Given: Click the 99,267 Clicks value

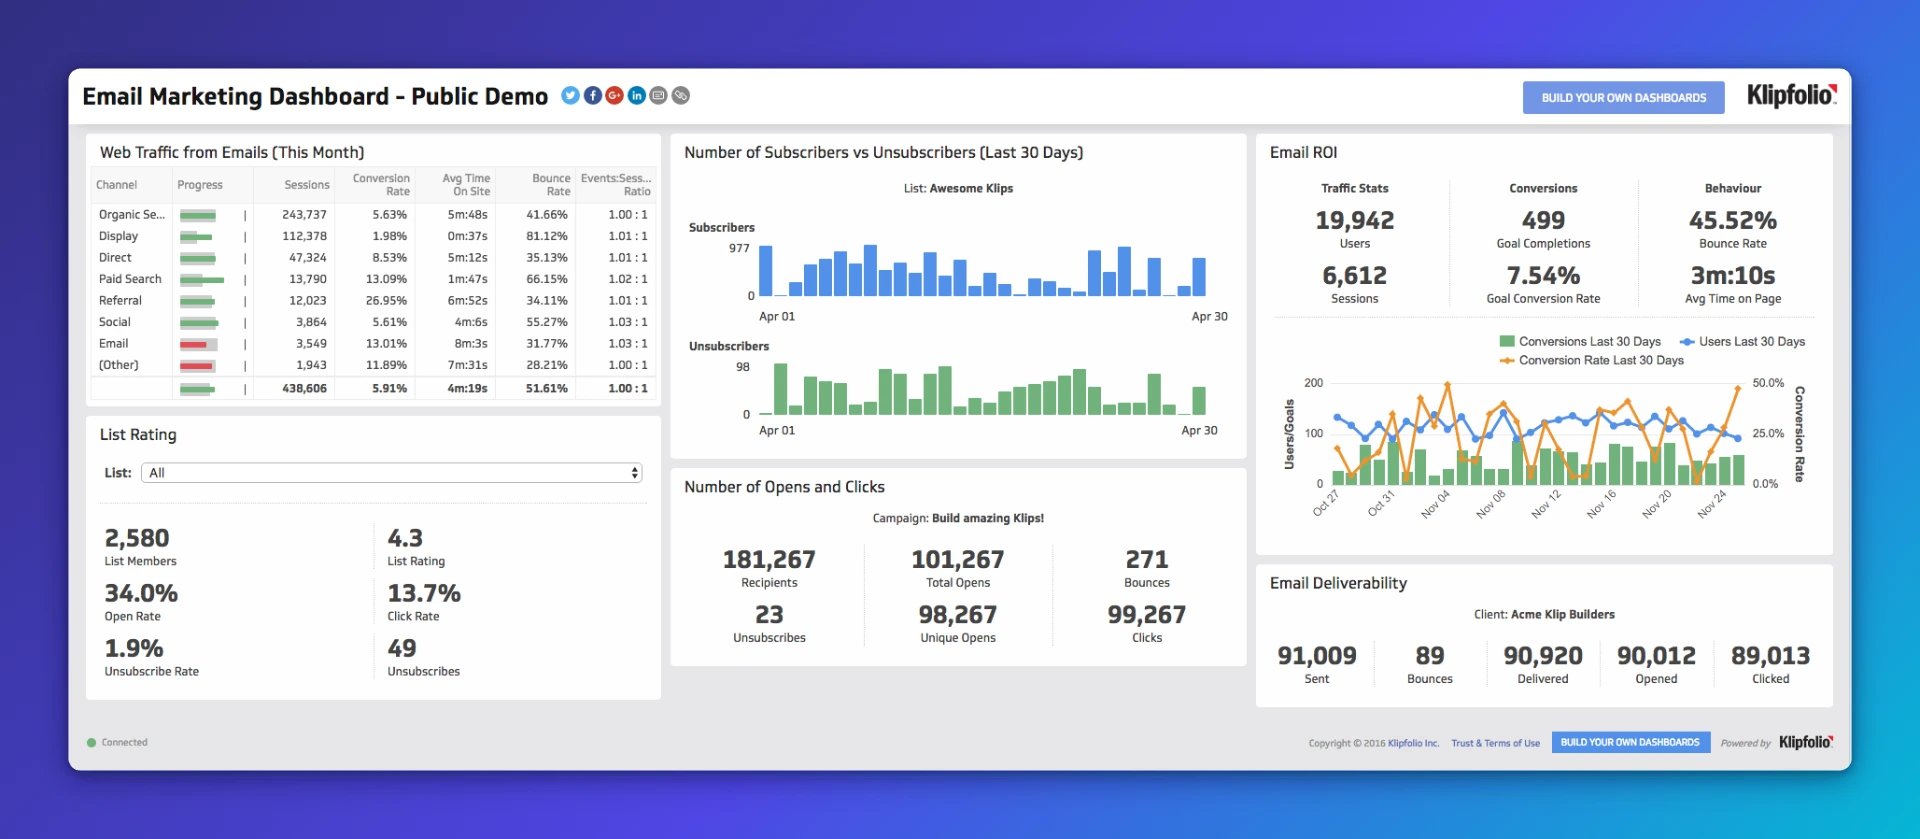Looking at the screenshot, I should [1146, 614].
